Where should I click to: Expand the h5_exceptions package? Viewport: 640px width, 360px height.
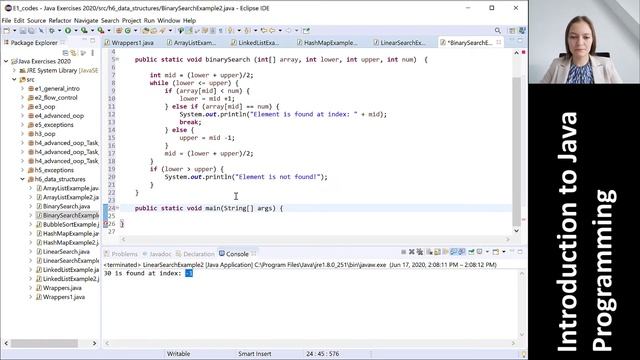pos(22,170)
